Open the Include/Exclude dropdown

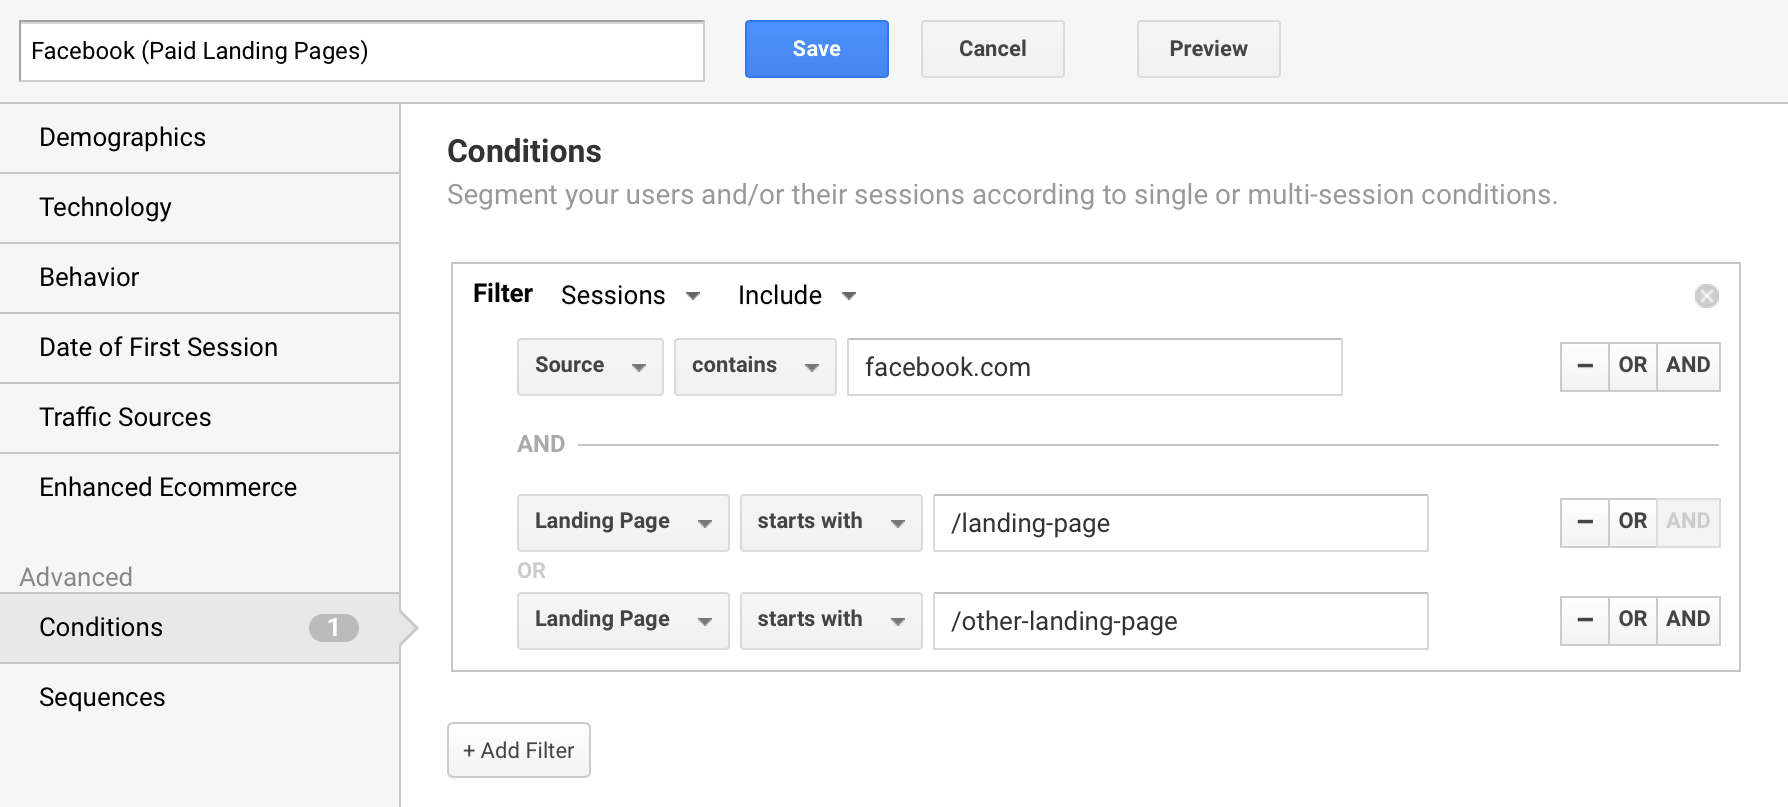pyautogui.click(x=797, y=296)
